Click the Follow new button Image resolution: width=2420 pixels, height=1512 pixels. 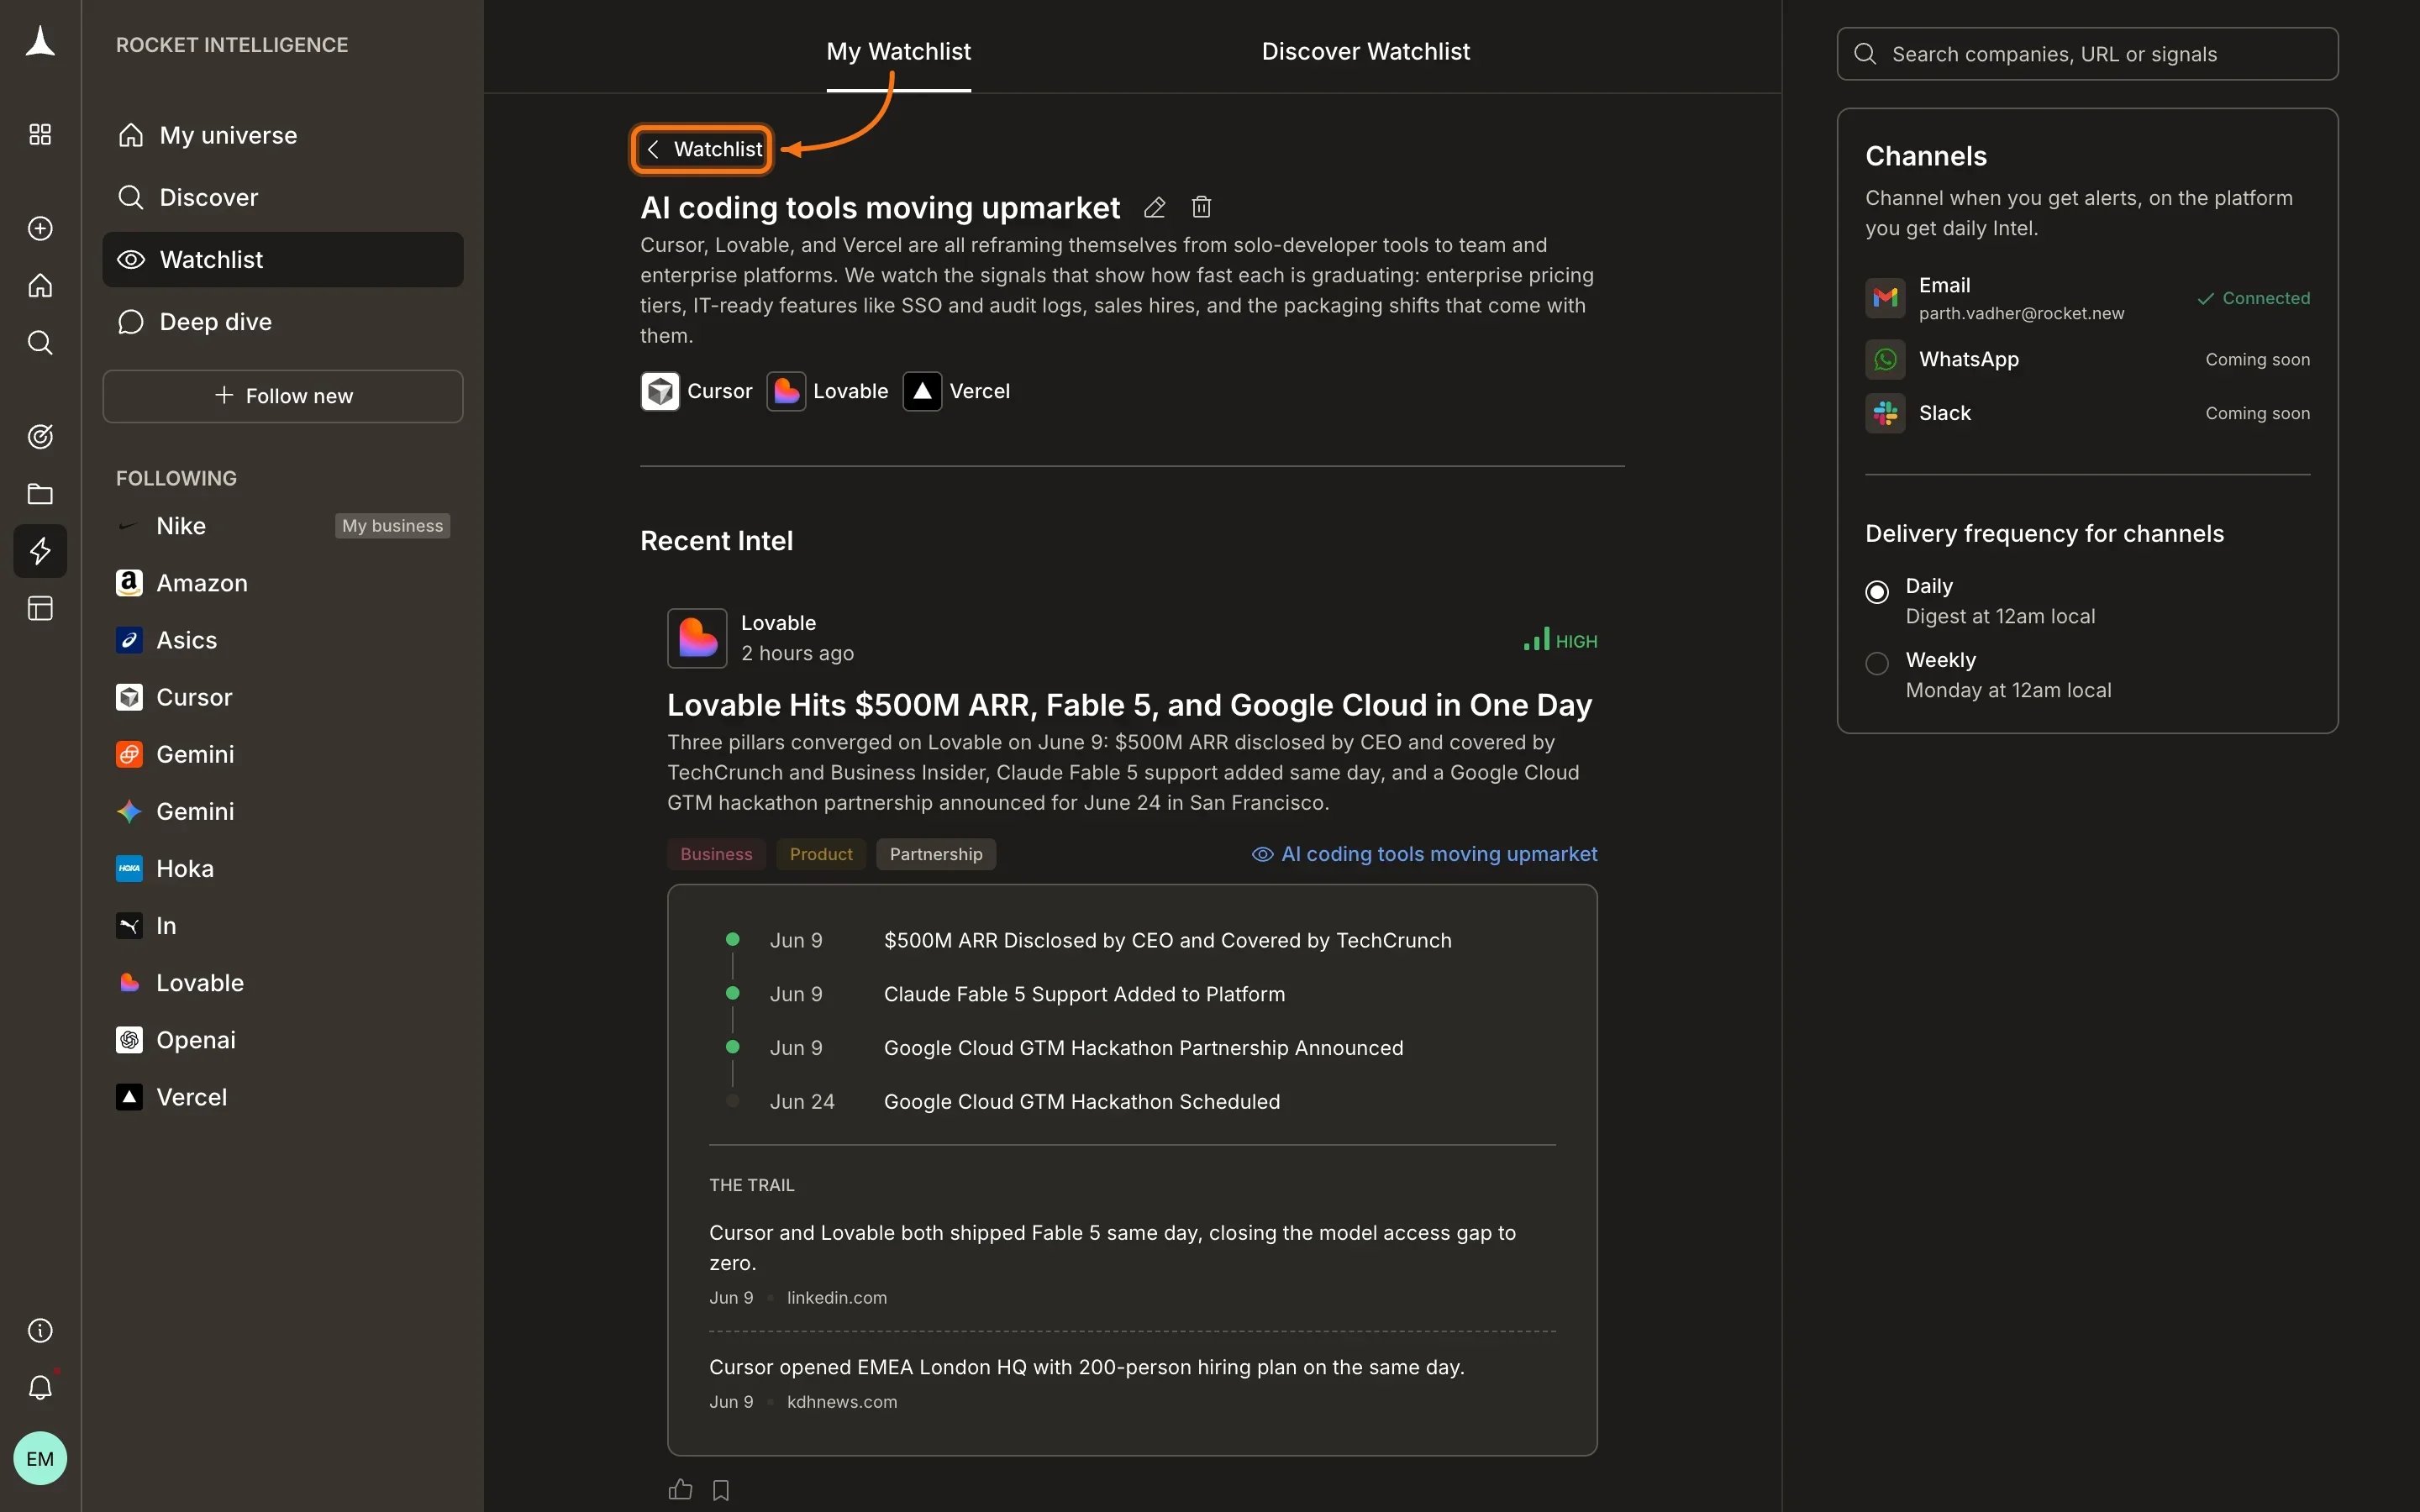click(283, 396)
